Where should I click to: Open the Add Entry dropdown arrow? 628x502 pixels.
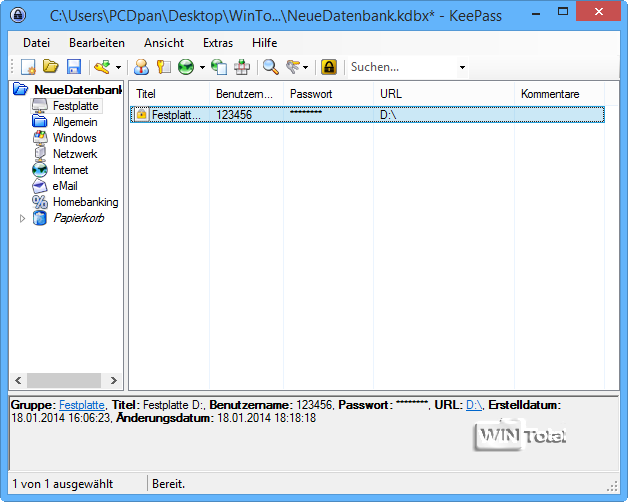tap(118, 67)
